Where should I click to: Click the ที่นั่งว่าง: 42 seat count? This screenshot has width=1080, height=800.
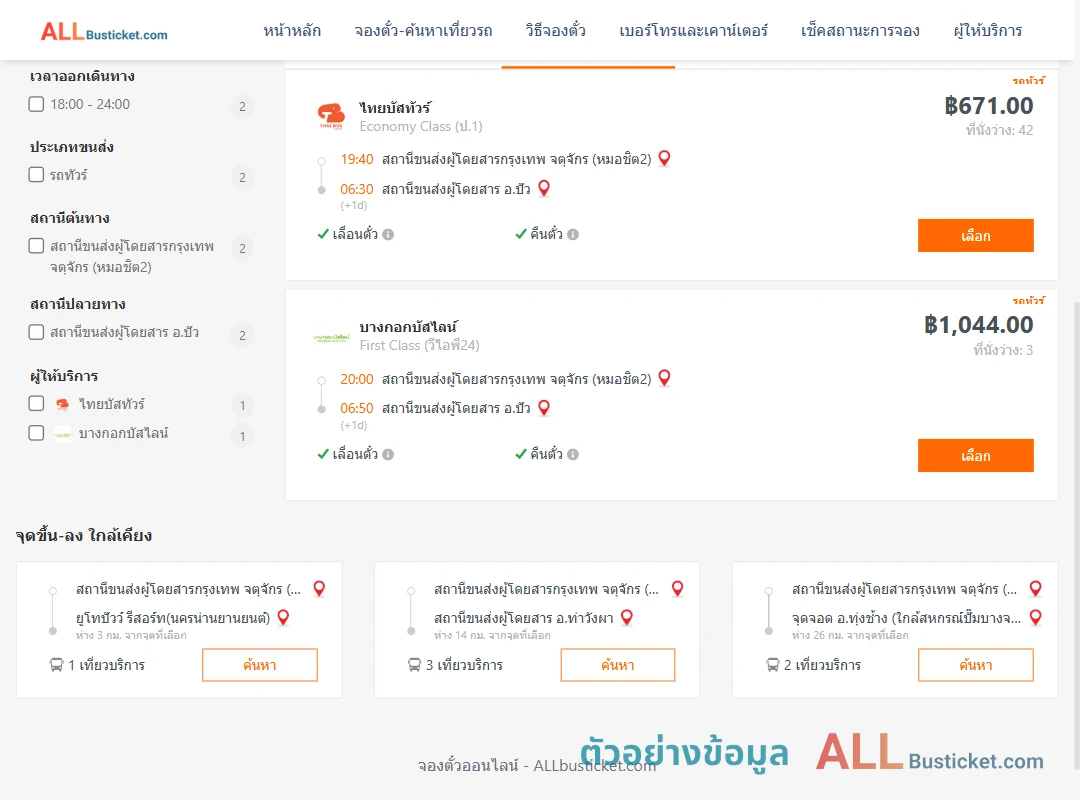[999, 130]
